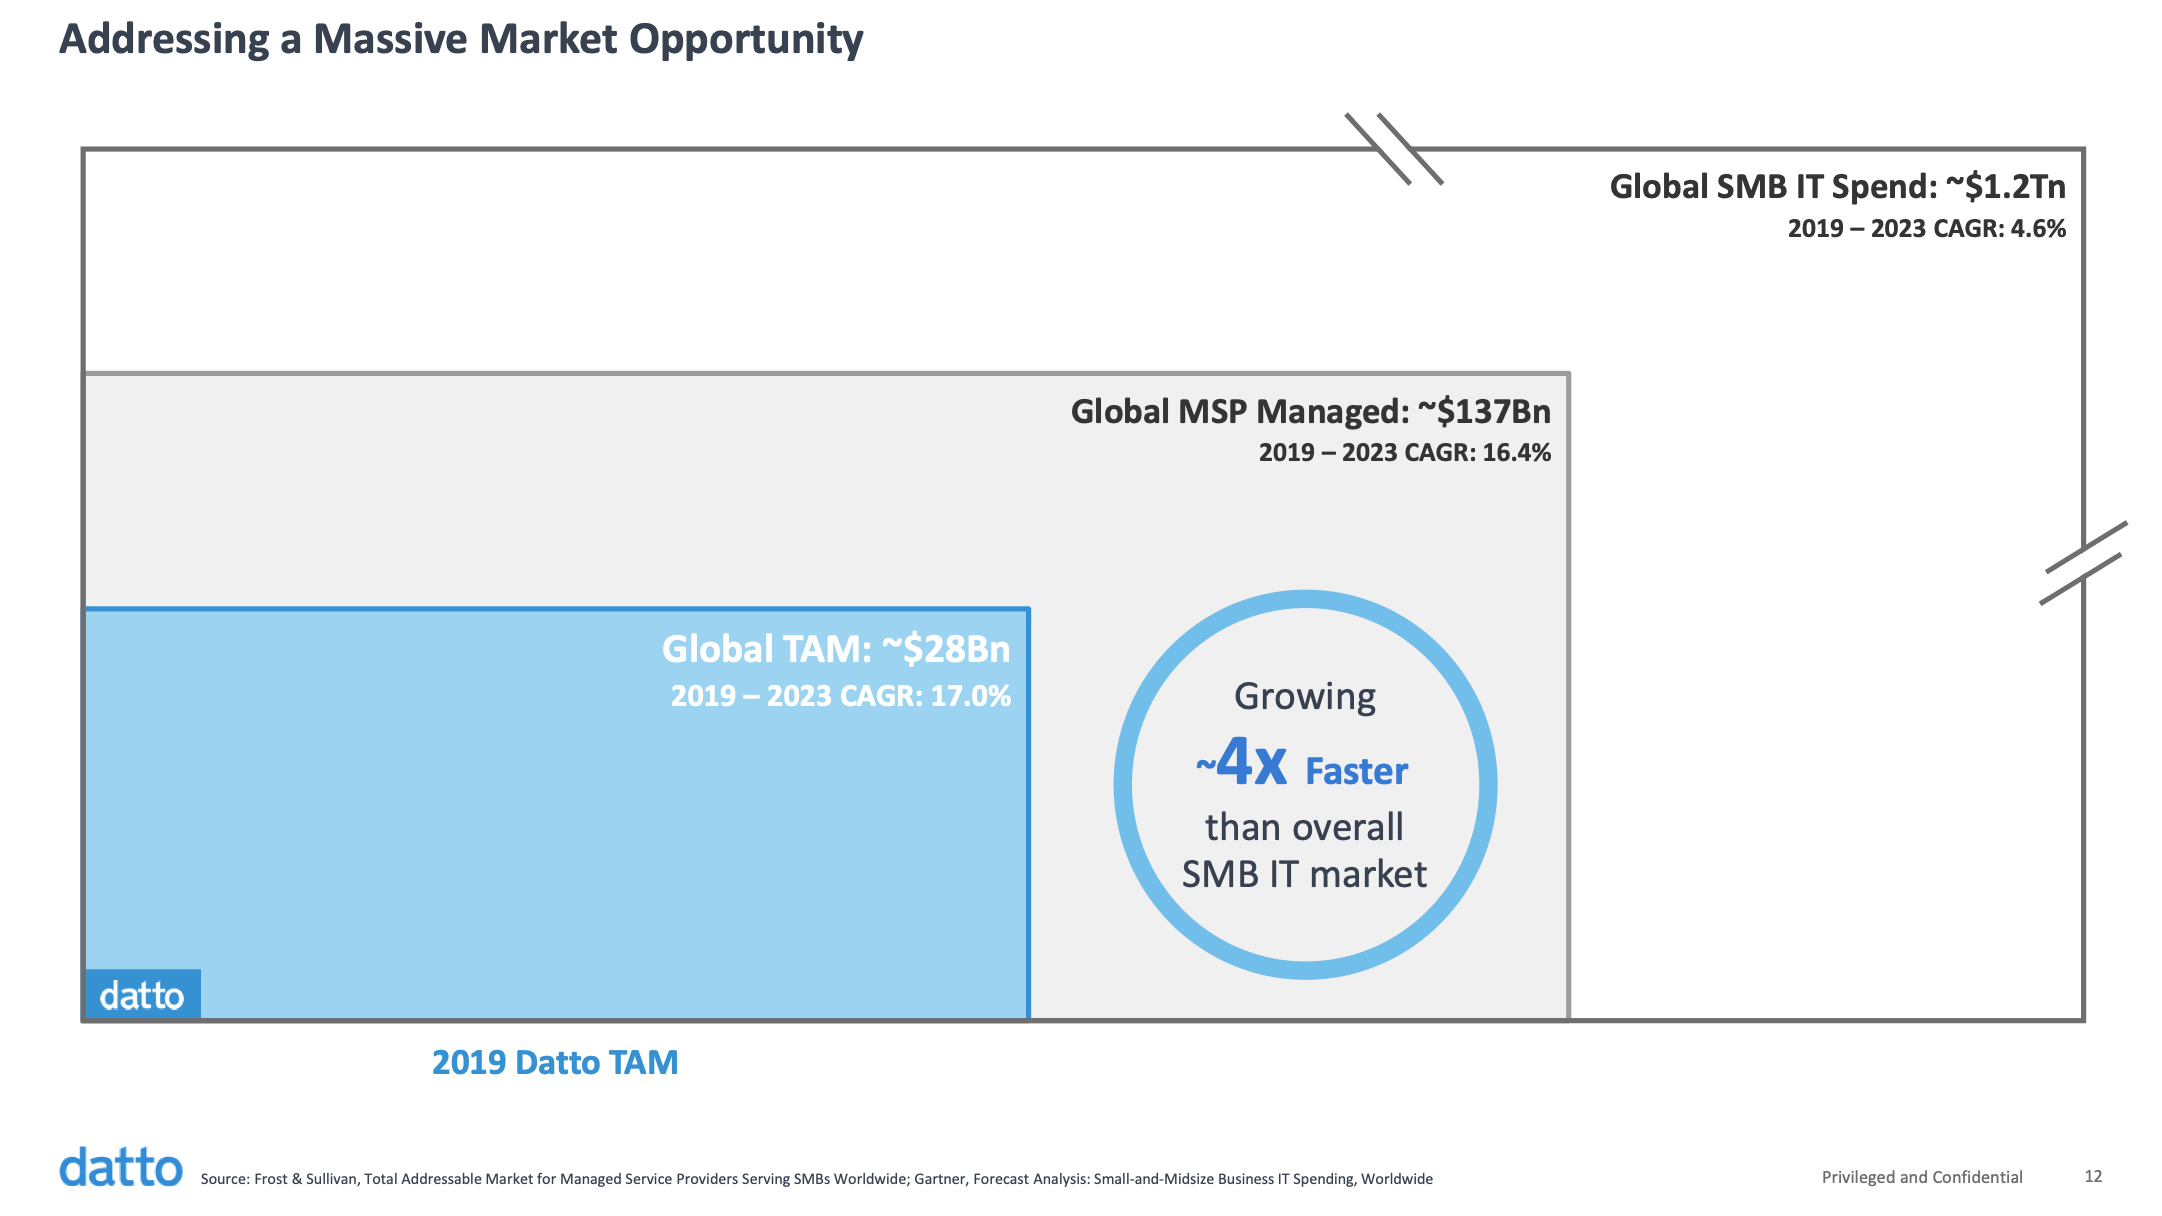Click the page number 12
Screen dimensions: 2162x1216
pos(2093,1177)
